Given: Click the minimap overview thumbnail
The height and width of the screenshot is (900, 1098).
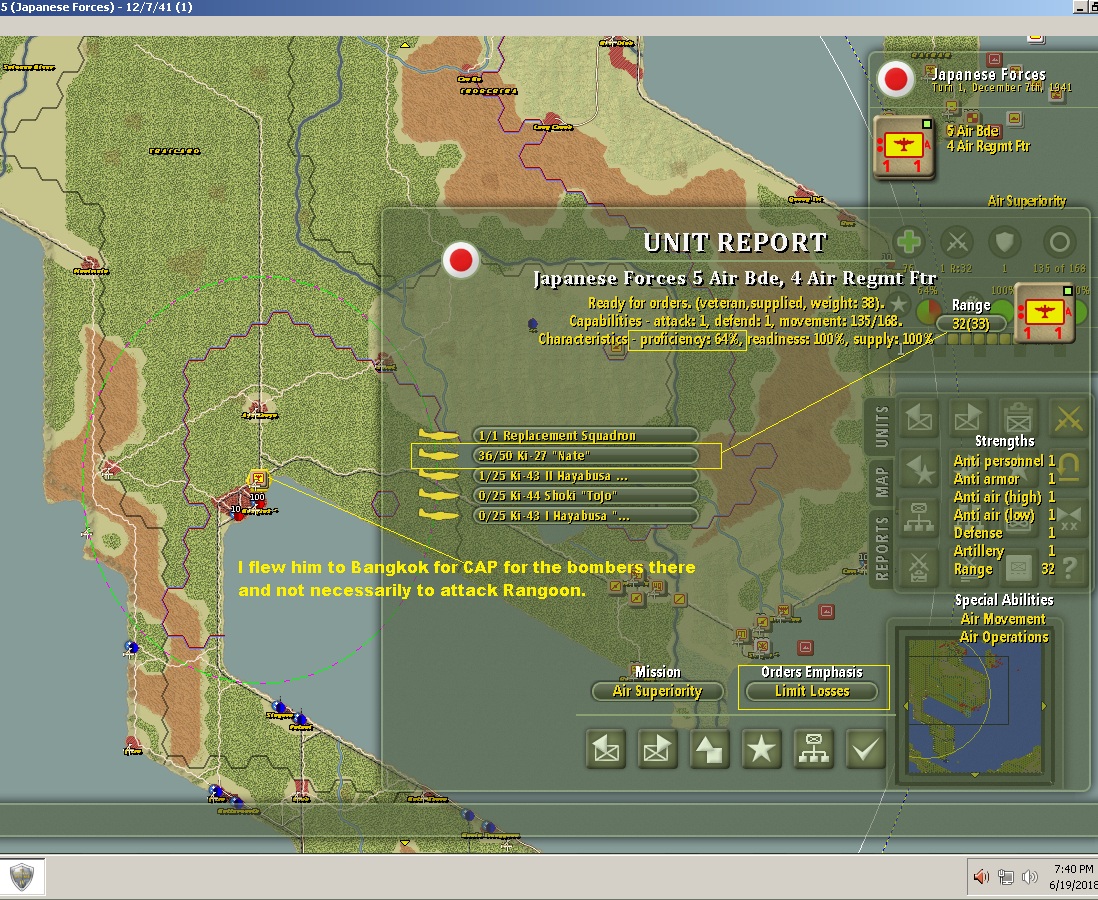Looking at the screenshot, I should 975,705.
